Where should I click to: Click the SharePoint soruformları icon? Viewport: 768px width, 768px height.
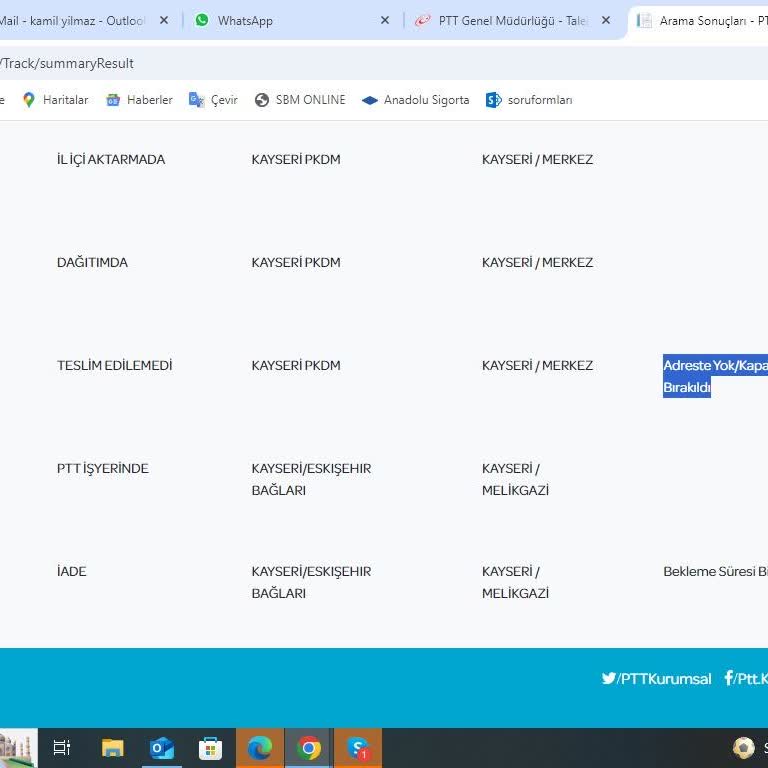pyautogui.click(x=493, y=100)
